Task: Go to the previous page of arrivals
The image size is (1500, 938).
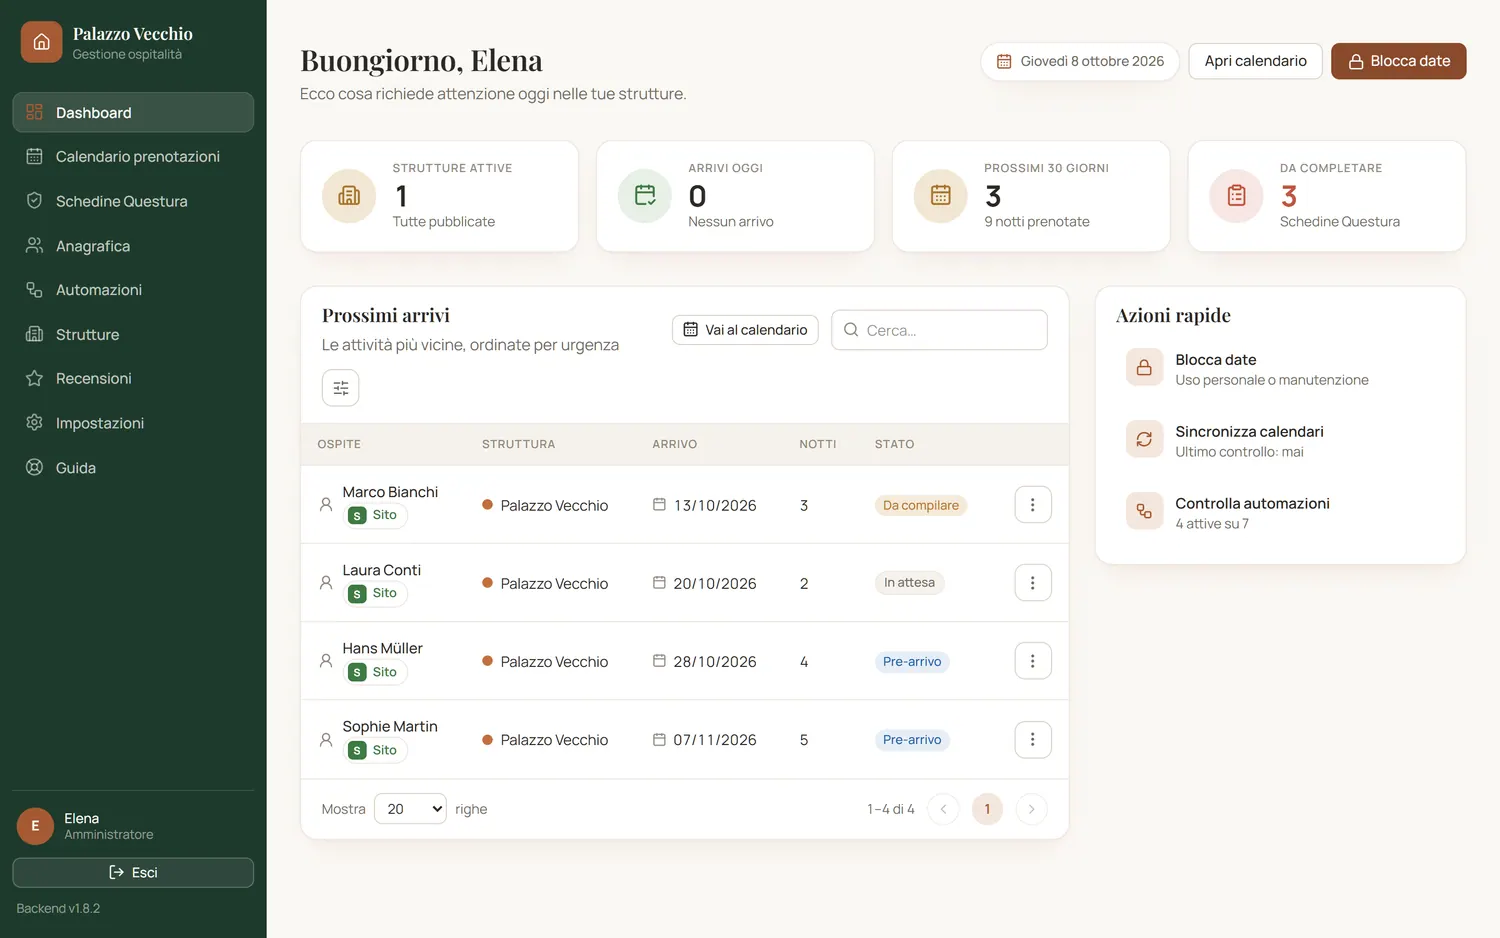Action: click(943, 809)
